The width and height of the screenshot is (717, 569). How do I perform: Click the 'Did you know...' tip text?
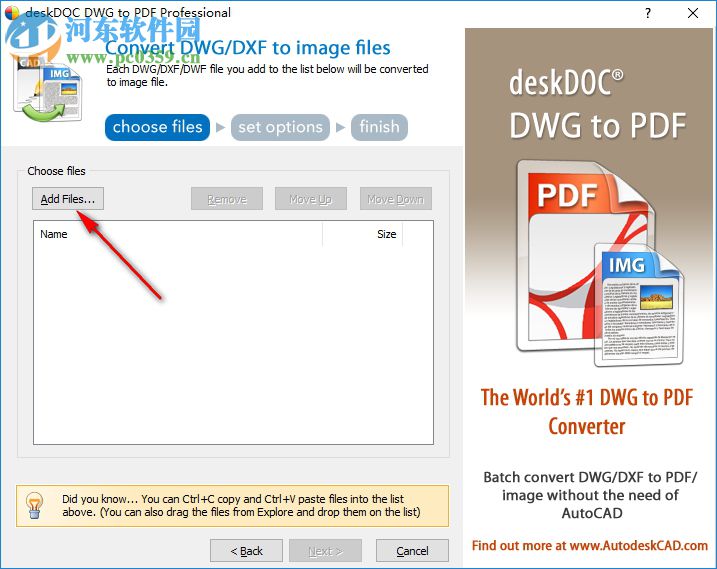click(x=241, y=505)
